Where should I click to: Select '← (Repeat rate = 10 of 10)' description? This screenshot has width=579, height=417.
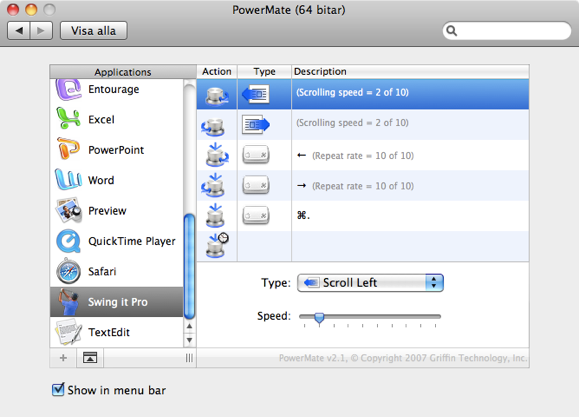click(355, 155)
